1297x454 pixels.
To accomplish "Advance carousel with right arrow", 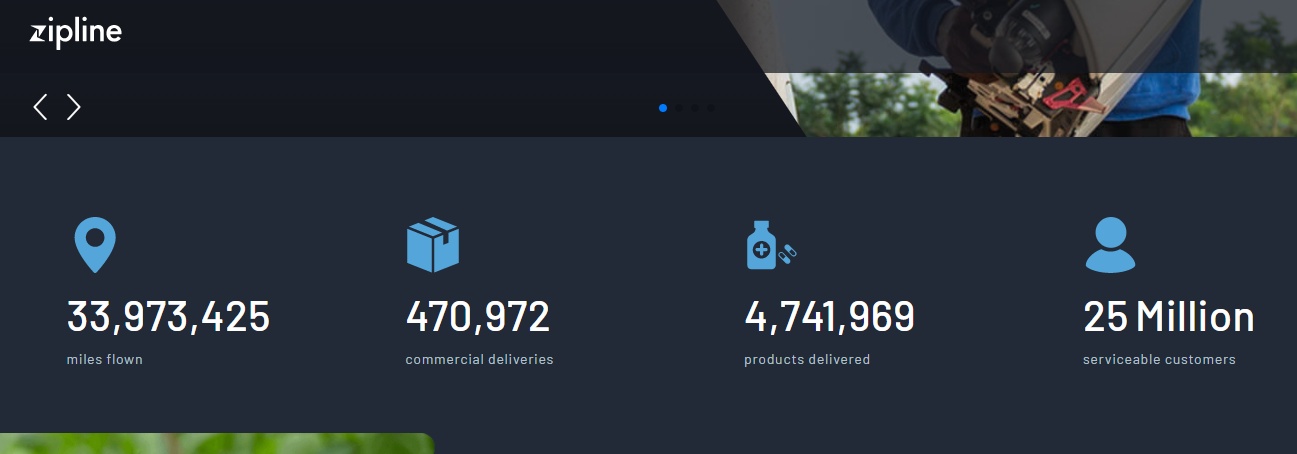I will 74,107.
